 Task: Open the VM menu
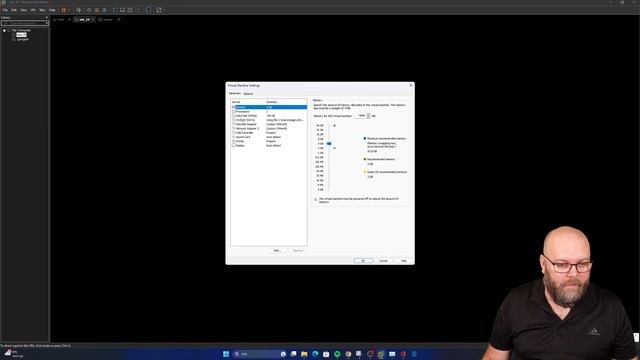(x=33, y=10)
